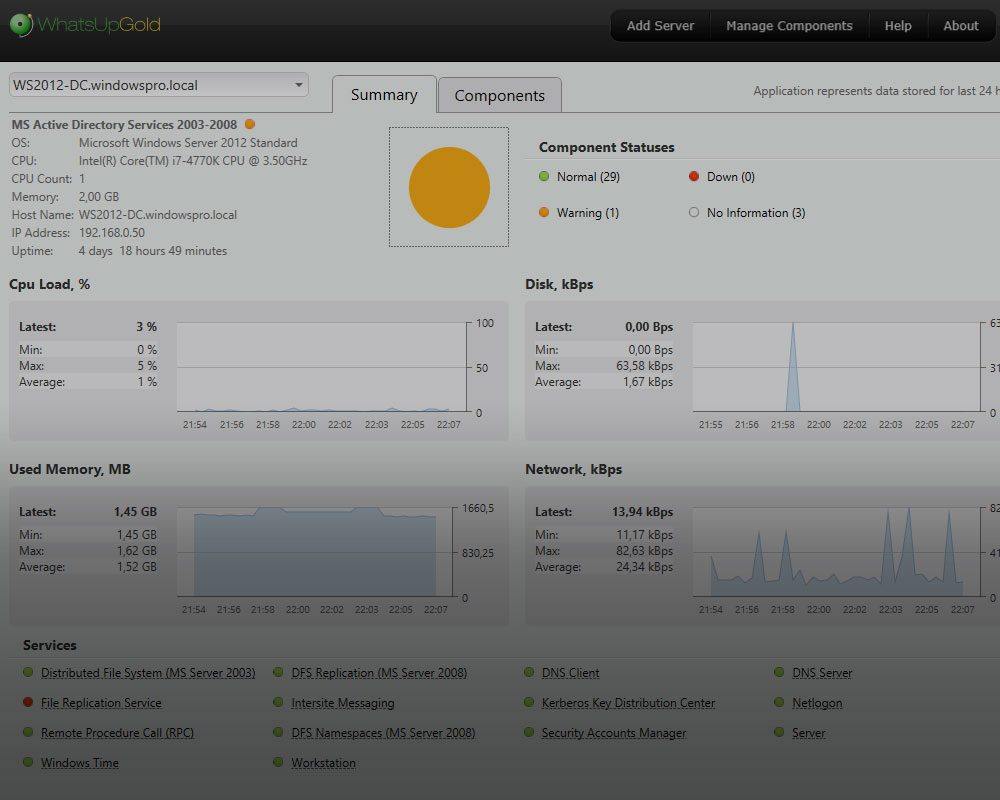Click the green Normal (29) status icon
The image size is (1000, 800).
click(544, 177)
